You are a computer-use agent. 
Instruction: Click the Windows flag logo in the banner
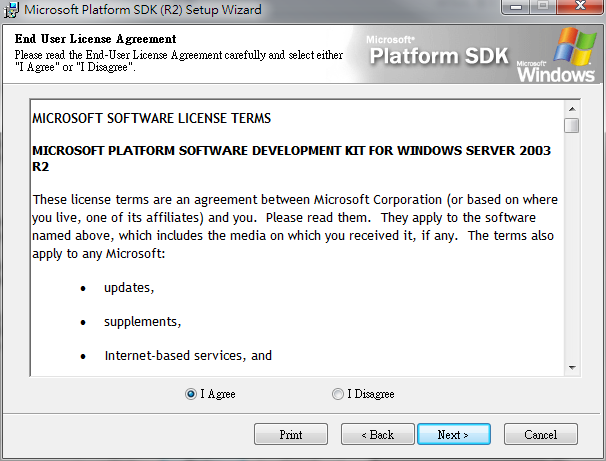(575, 46)
